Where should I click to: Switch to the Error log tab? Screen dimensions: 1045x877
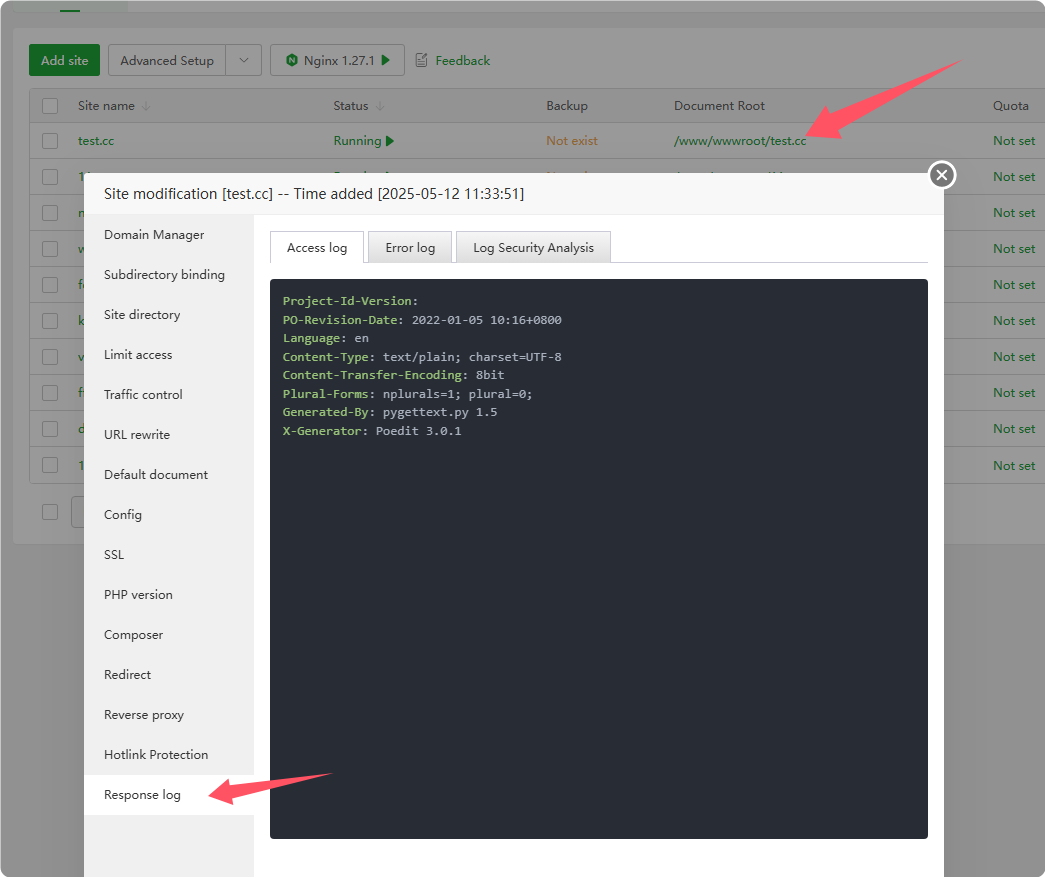(x=410, y=248)
